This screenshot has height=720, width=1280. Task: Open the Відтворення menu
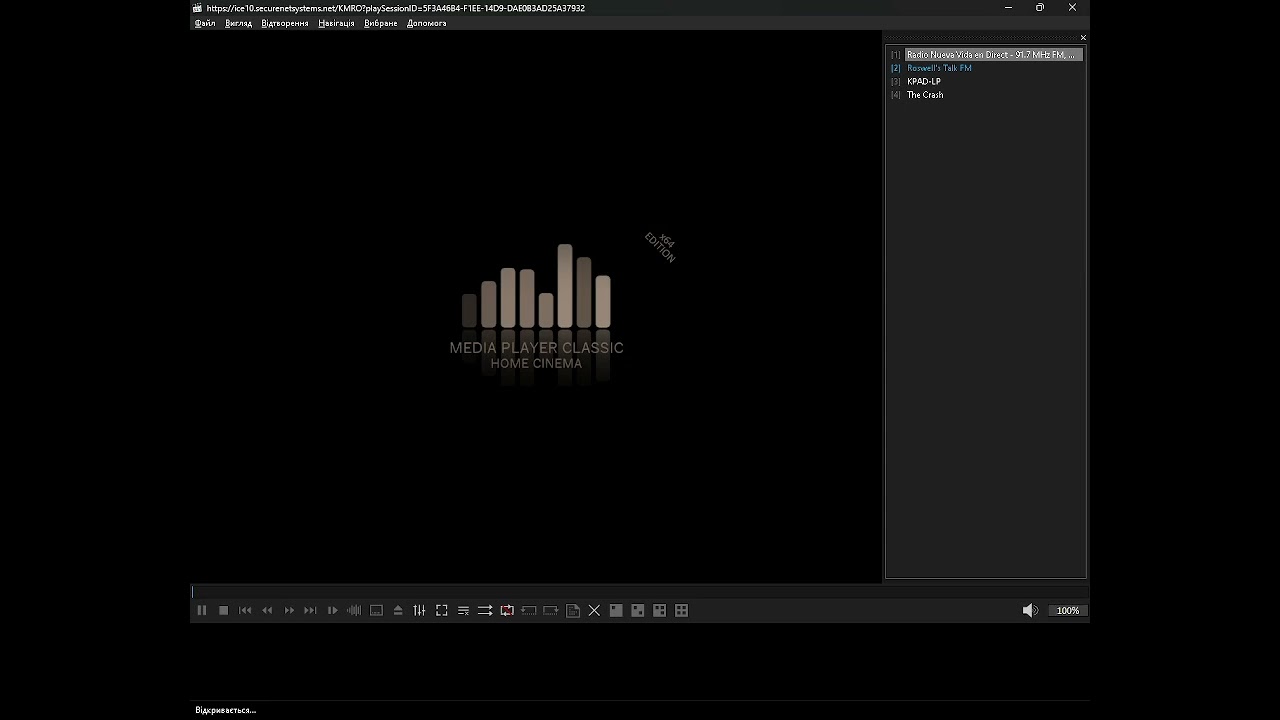[x=285, y=23]
